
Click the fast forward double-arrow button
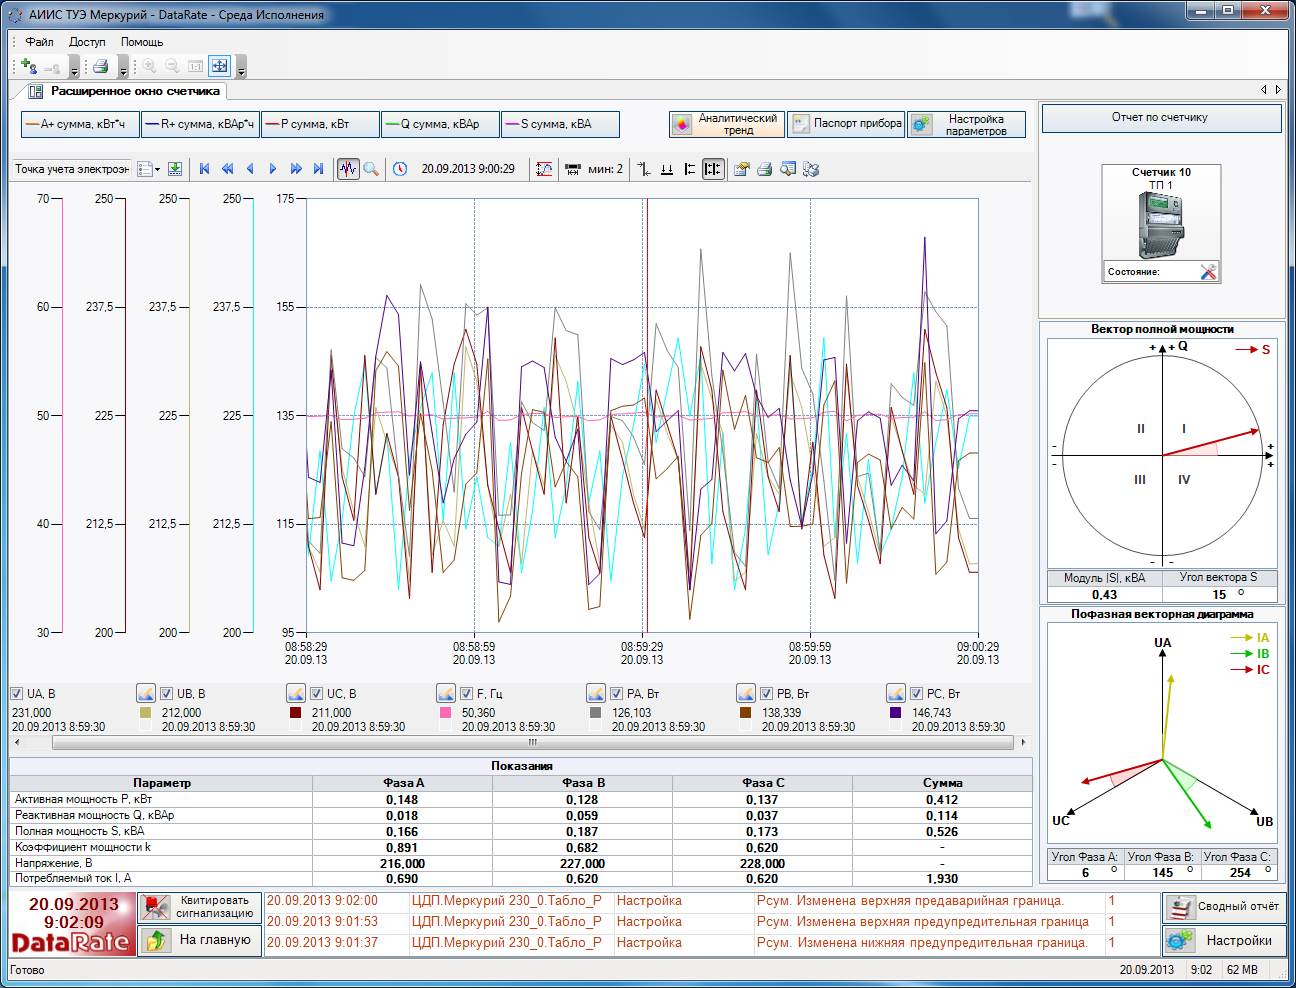pyautogui.click(x=296, y=169)
